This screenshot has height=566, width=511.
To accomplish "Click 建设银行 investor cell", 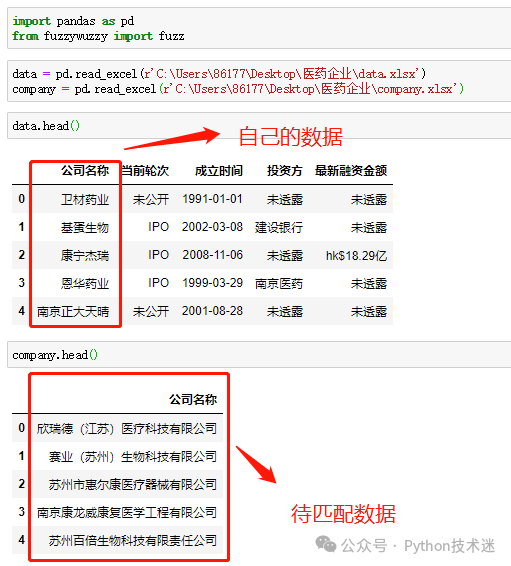I will pyautogui.click(x=279, y=227).
